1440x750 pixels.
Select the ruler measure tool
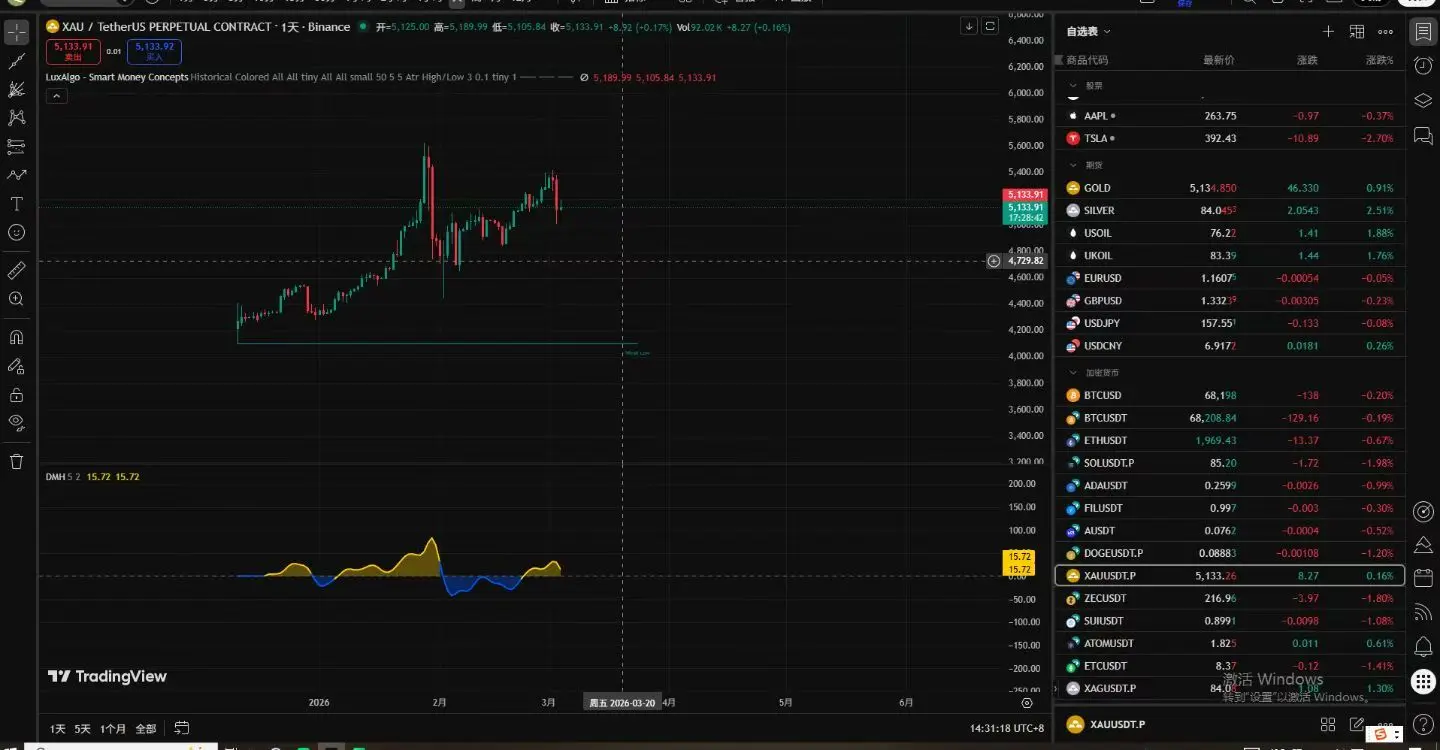[x=16, y=270]
